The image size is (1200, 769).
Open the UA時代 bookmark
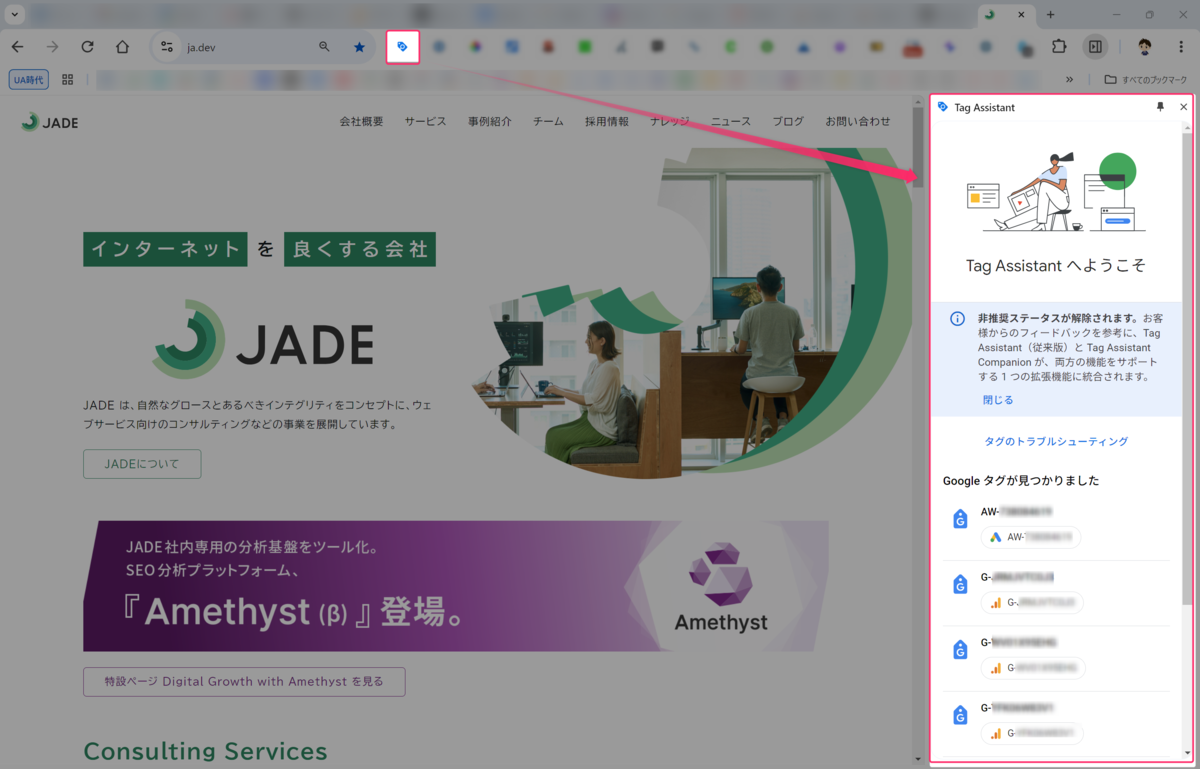[x=29, y=80]
